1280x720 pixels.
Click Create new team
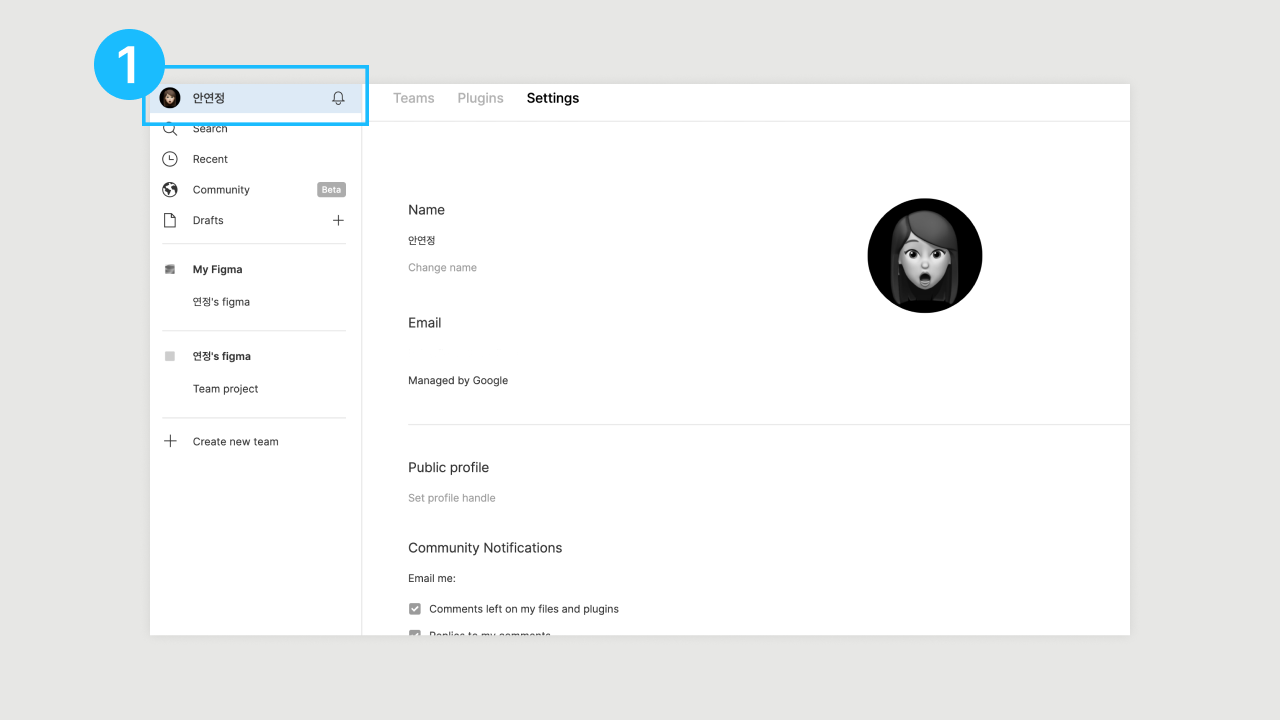coord(236,442)
